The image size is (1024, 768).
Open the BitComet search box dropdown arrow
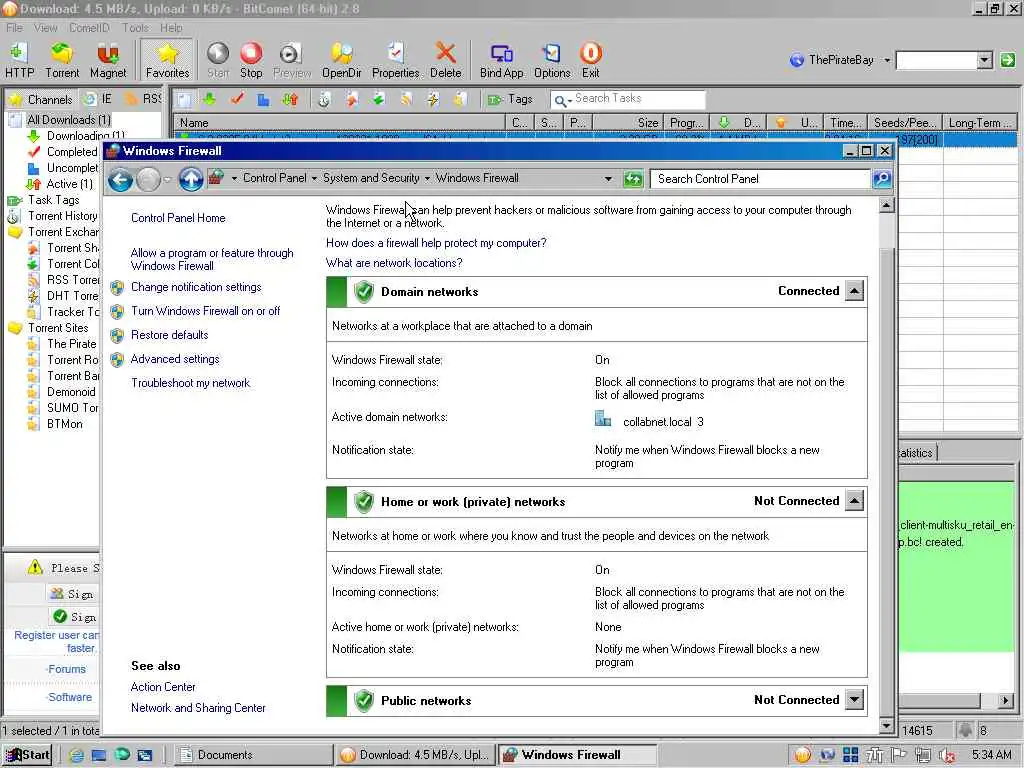(984, 60)
